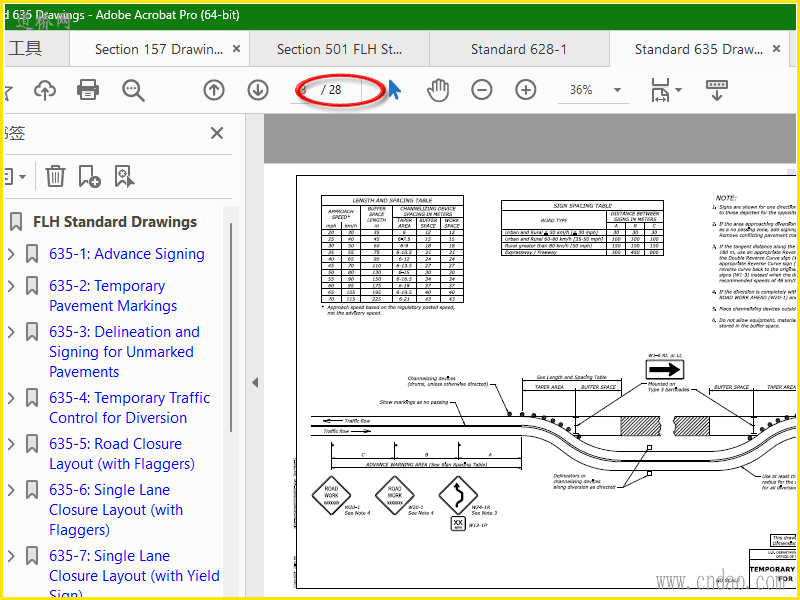Click the find current bookmark icon
Image resolution: width=800 pixels, height=600 pixels.
[x=124, y=177]
